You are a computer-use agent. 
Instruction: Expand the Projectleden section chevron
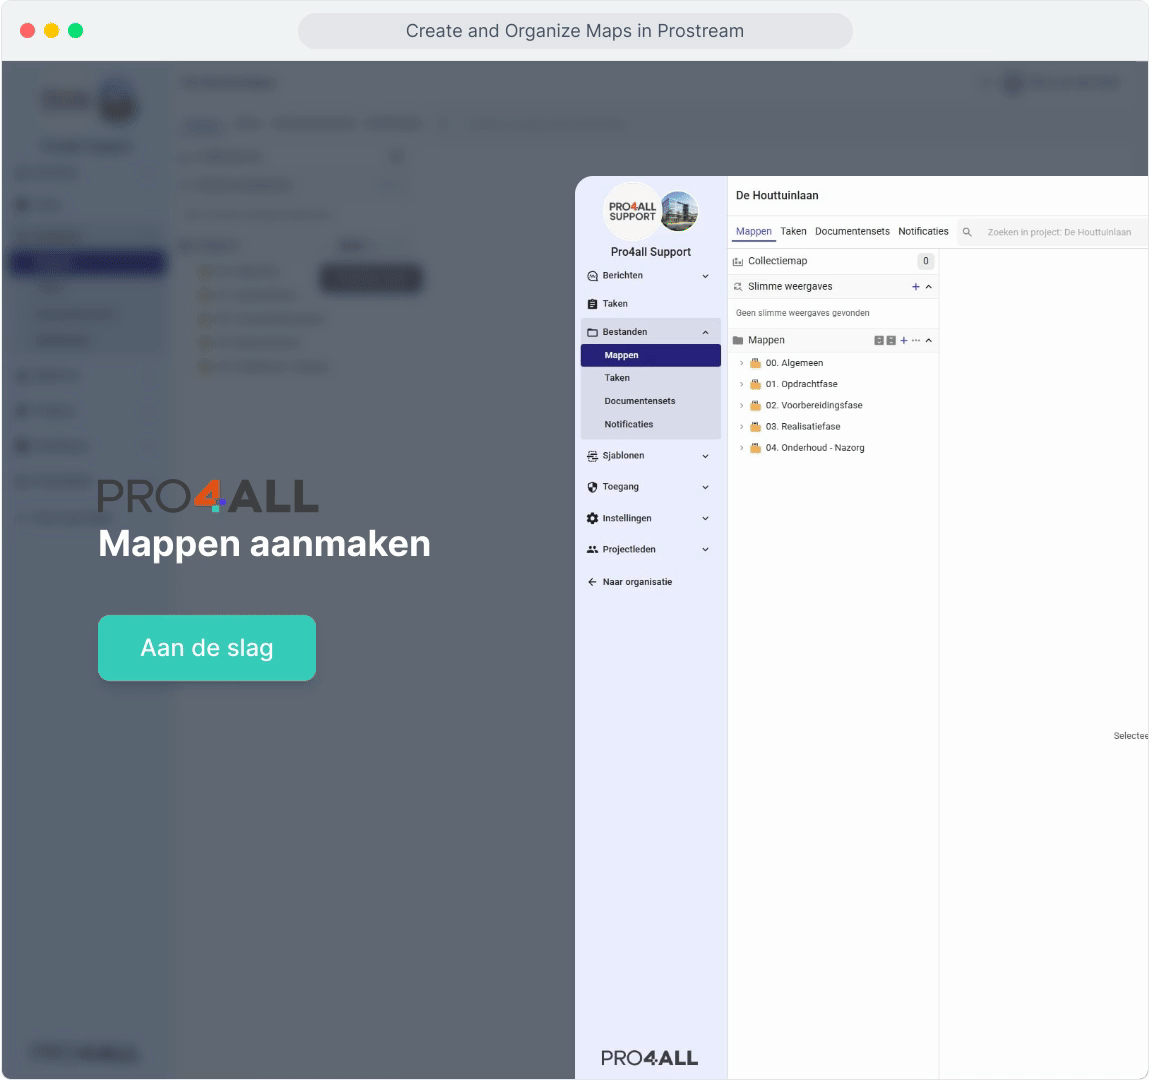[706, 550]
